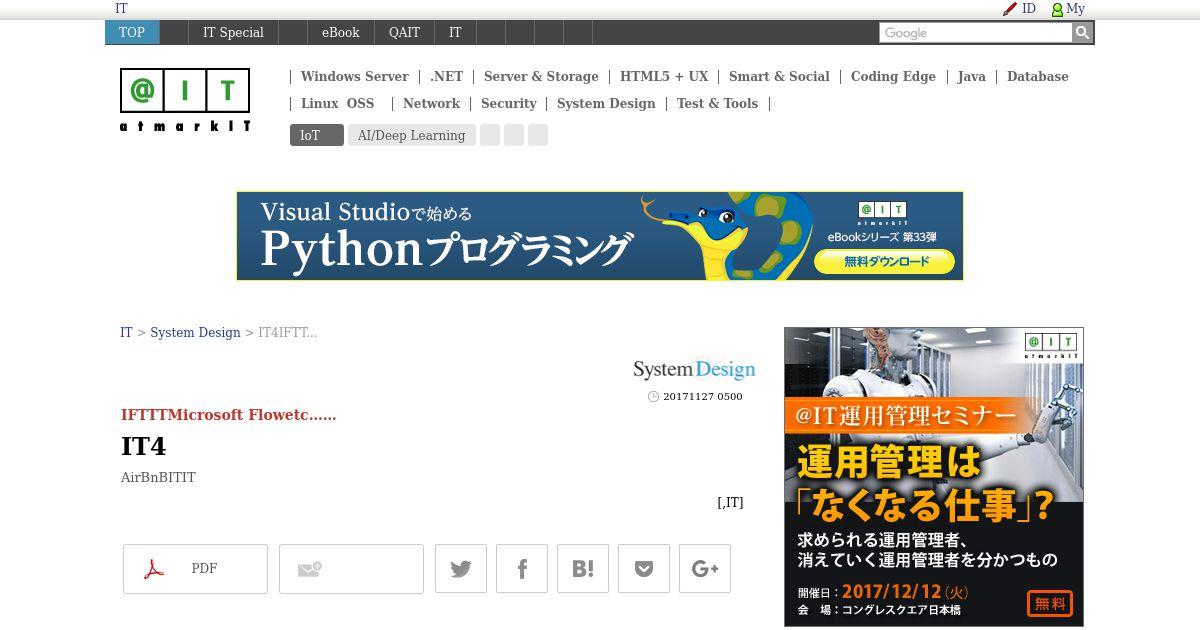Share article on Twitter
The width and height of the screenshot is (1200, 630).
pos(461,569)
